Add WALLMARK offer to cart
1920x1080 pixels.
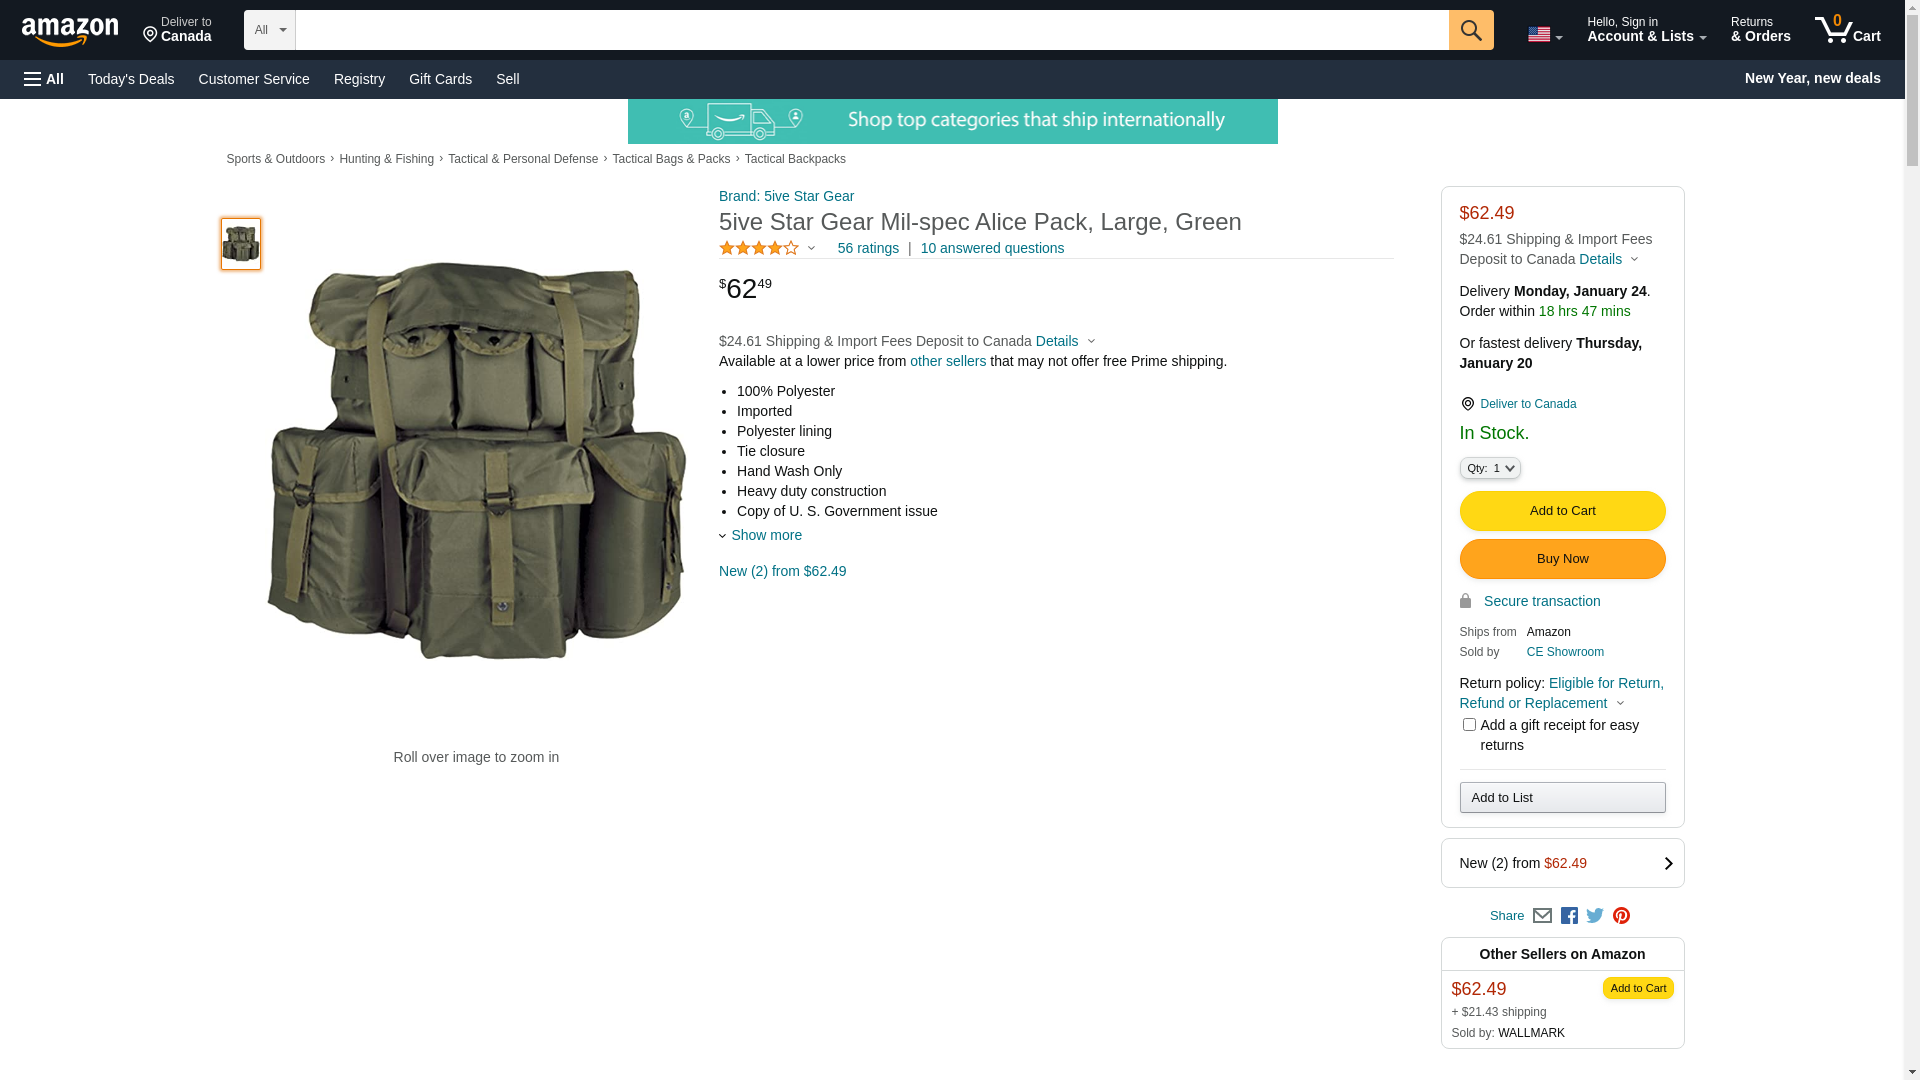tap(1638, 988)
